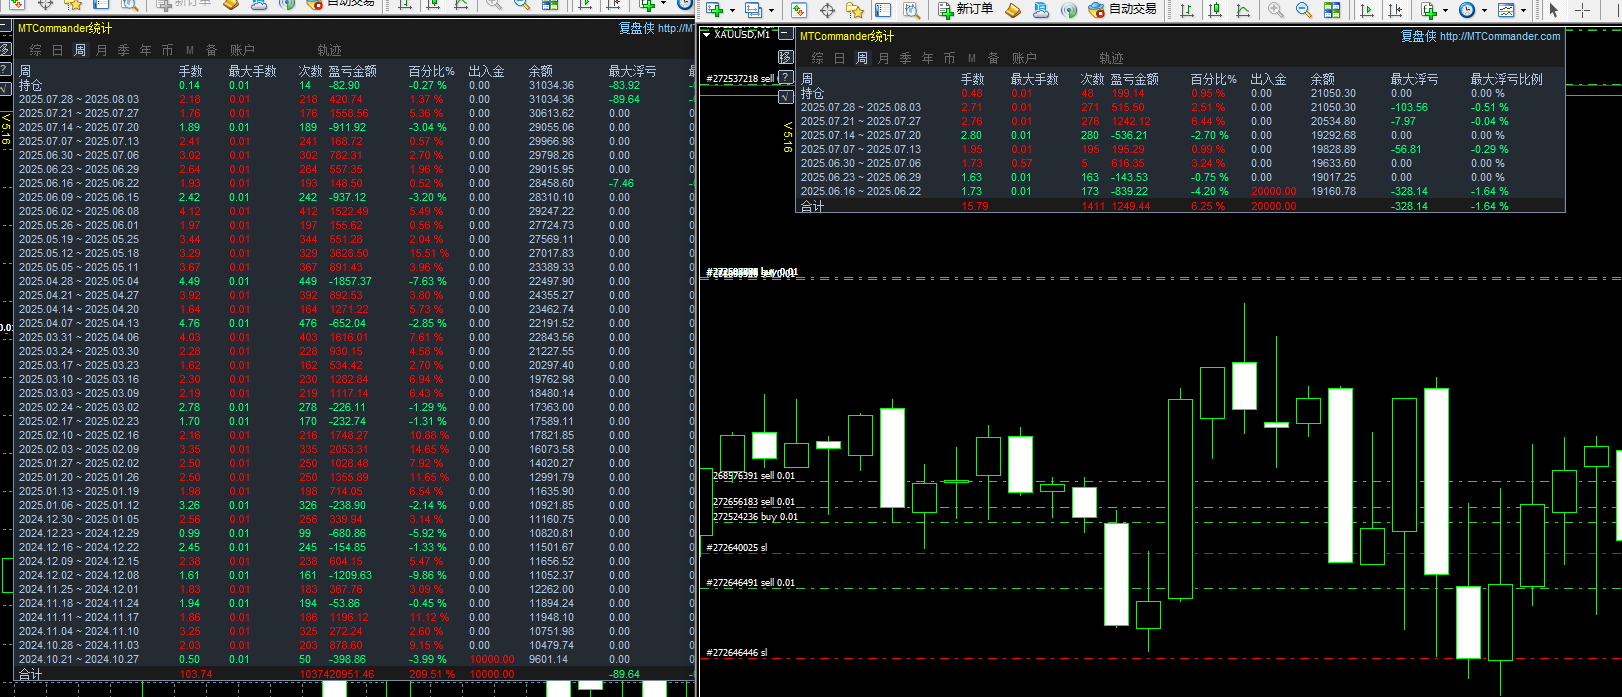Image resolution: width=1622 pixels, height=697 pixels.
Task: Expand the indicators dropdown arrow, right toolbar
Action: click(x=1445, y=11)
